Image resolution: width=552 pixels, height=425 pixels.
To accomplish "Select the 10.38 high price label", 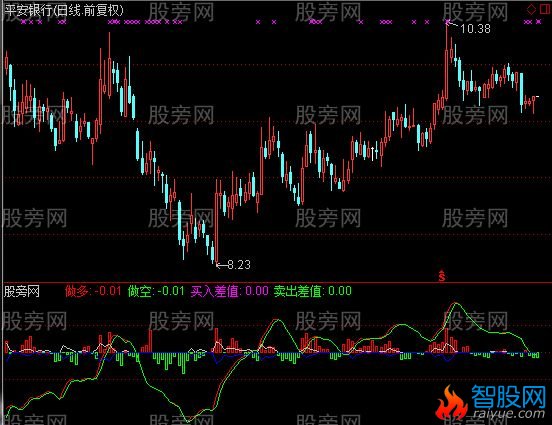I will point(475,29).
